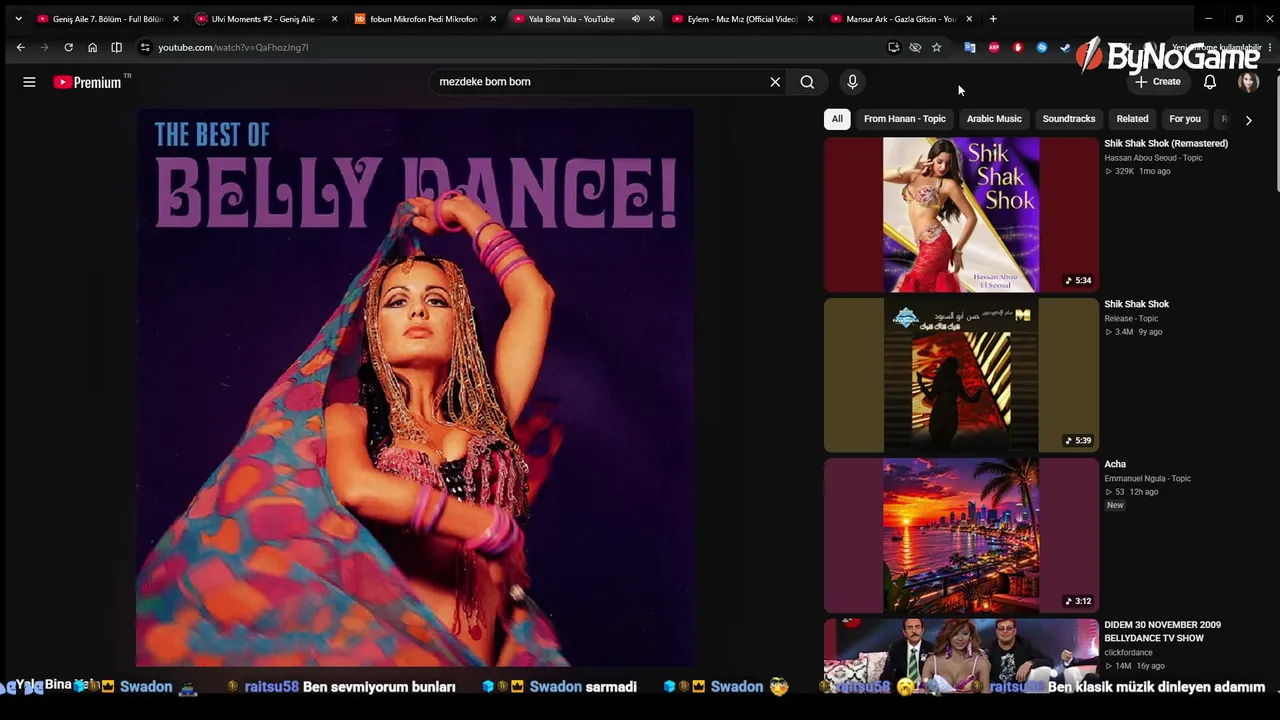The image size is (1280, 720).
Task: Select the All filter chip
Action: (837, 119)
